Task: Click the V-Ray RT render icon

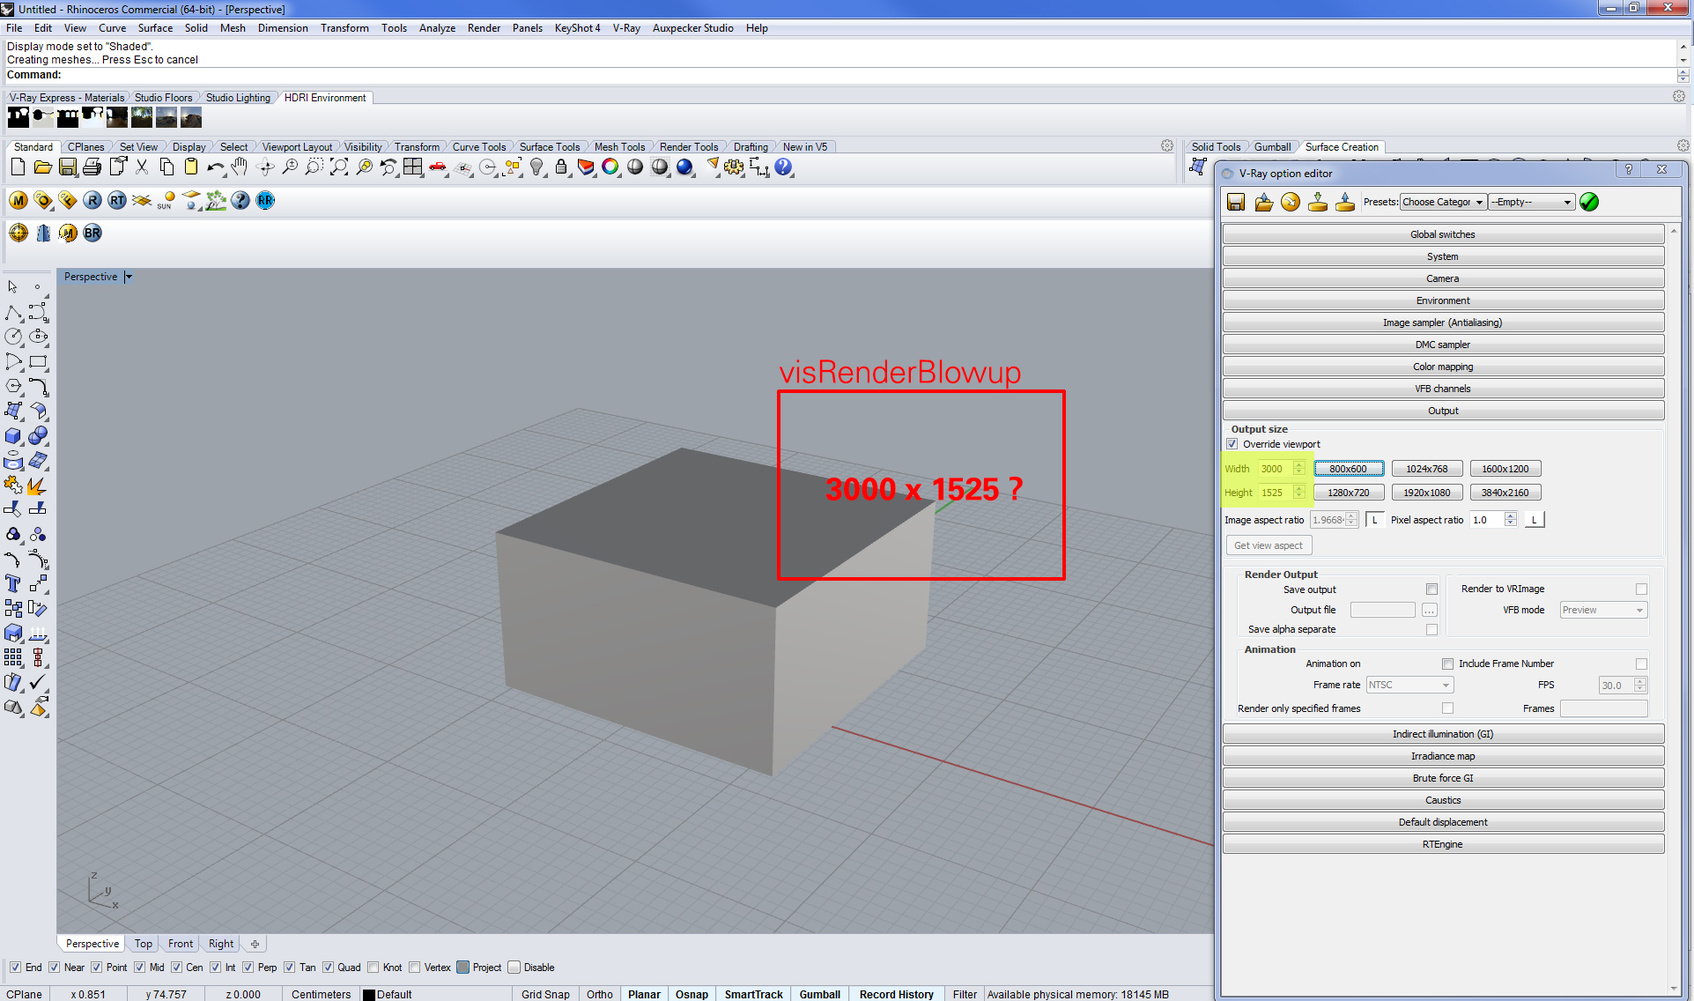Action: point(117,200)
